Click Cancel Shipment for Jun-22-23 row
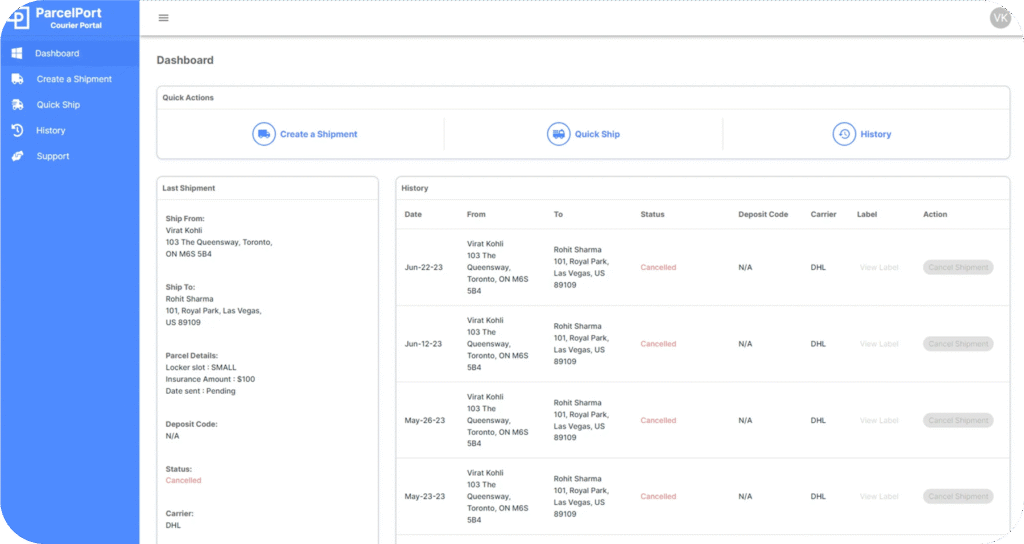The width and height of the screenshot is (1024, 544). click(x=958, y=267)
